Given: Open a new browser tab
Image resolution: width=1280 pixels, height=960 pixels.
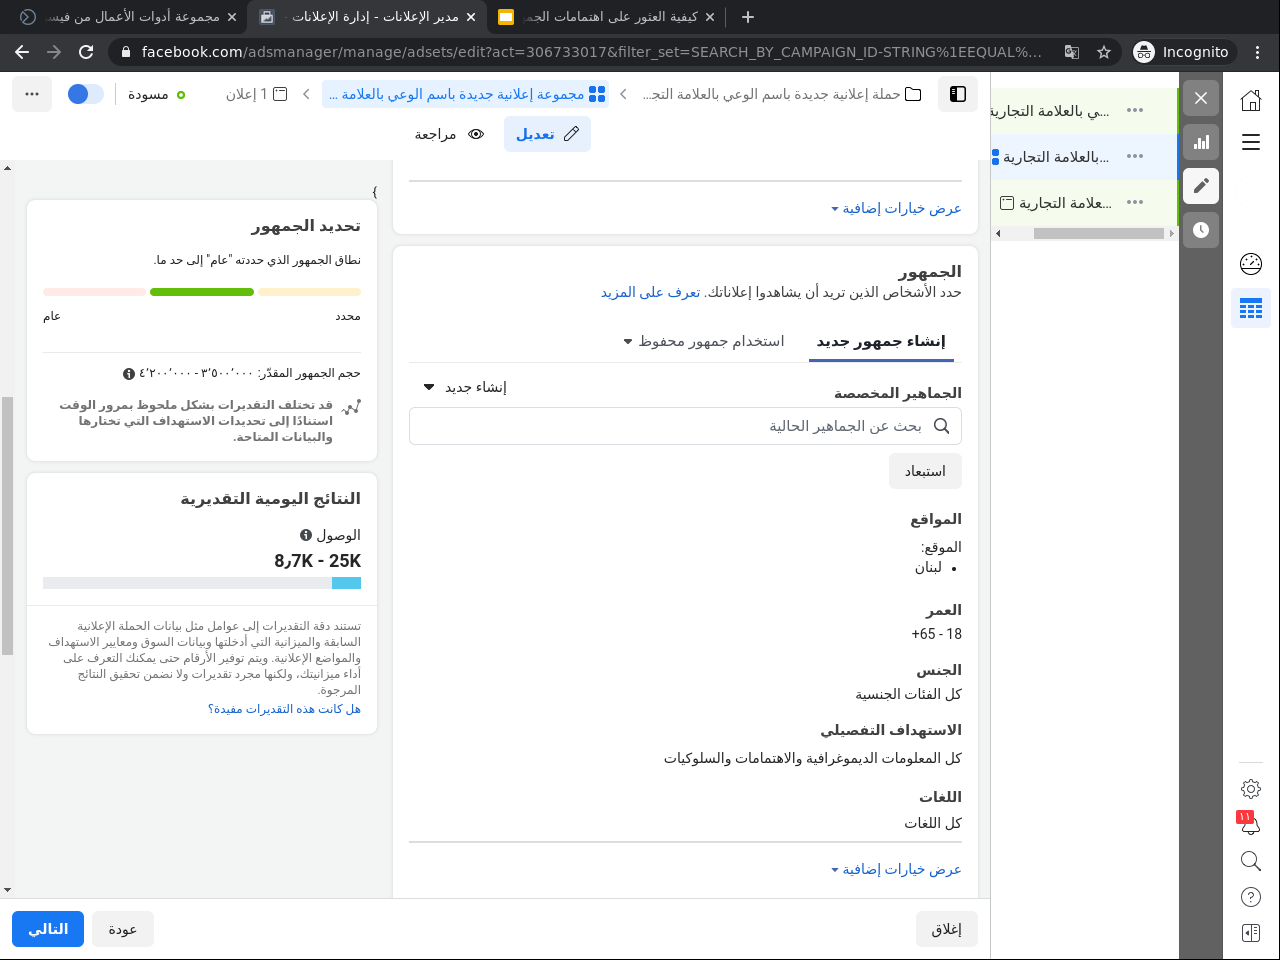Looking at the screenshot, I should (748, 17).
